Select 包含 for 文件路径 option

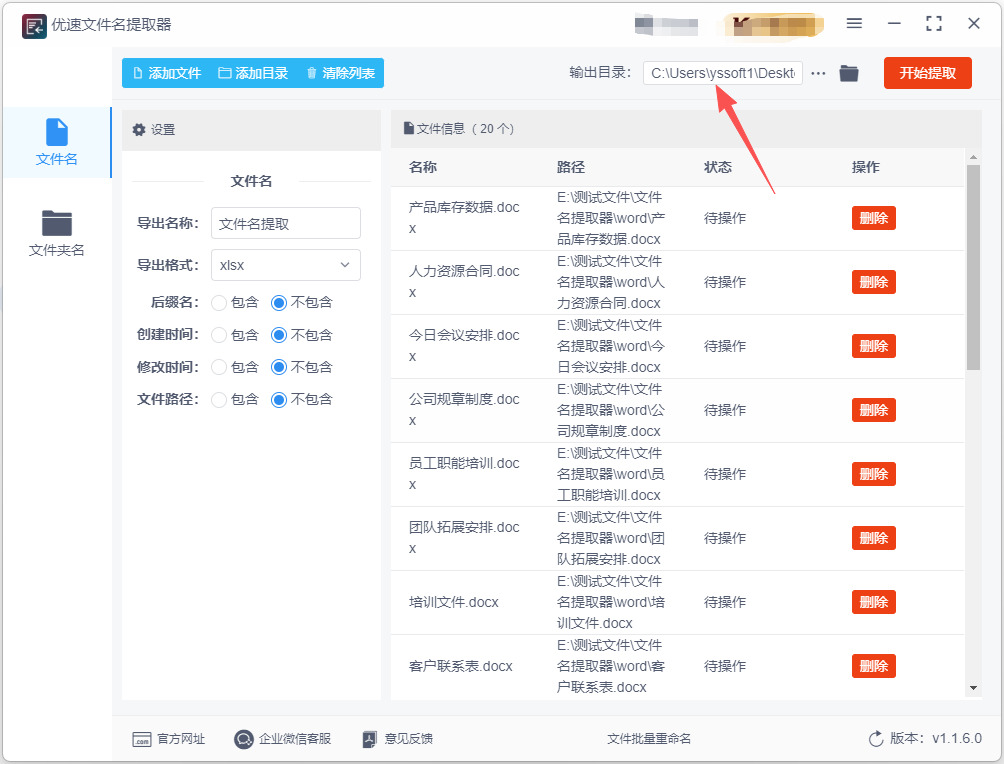point(219,400)
